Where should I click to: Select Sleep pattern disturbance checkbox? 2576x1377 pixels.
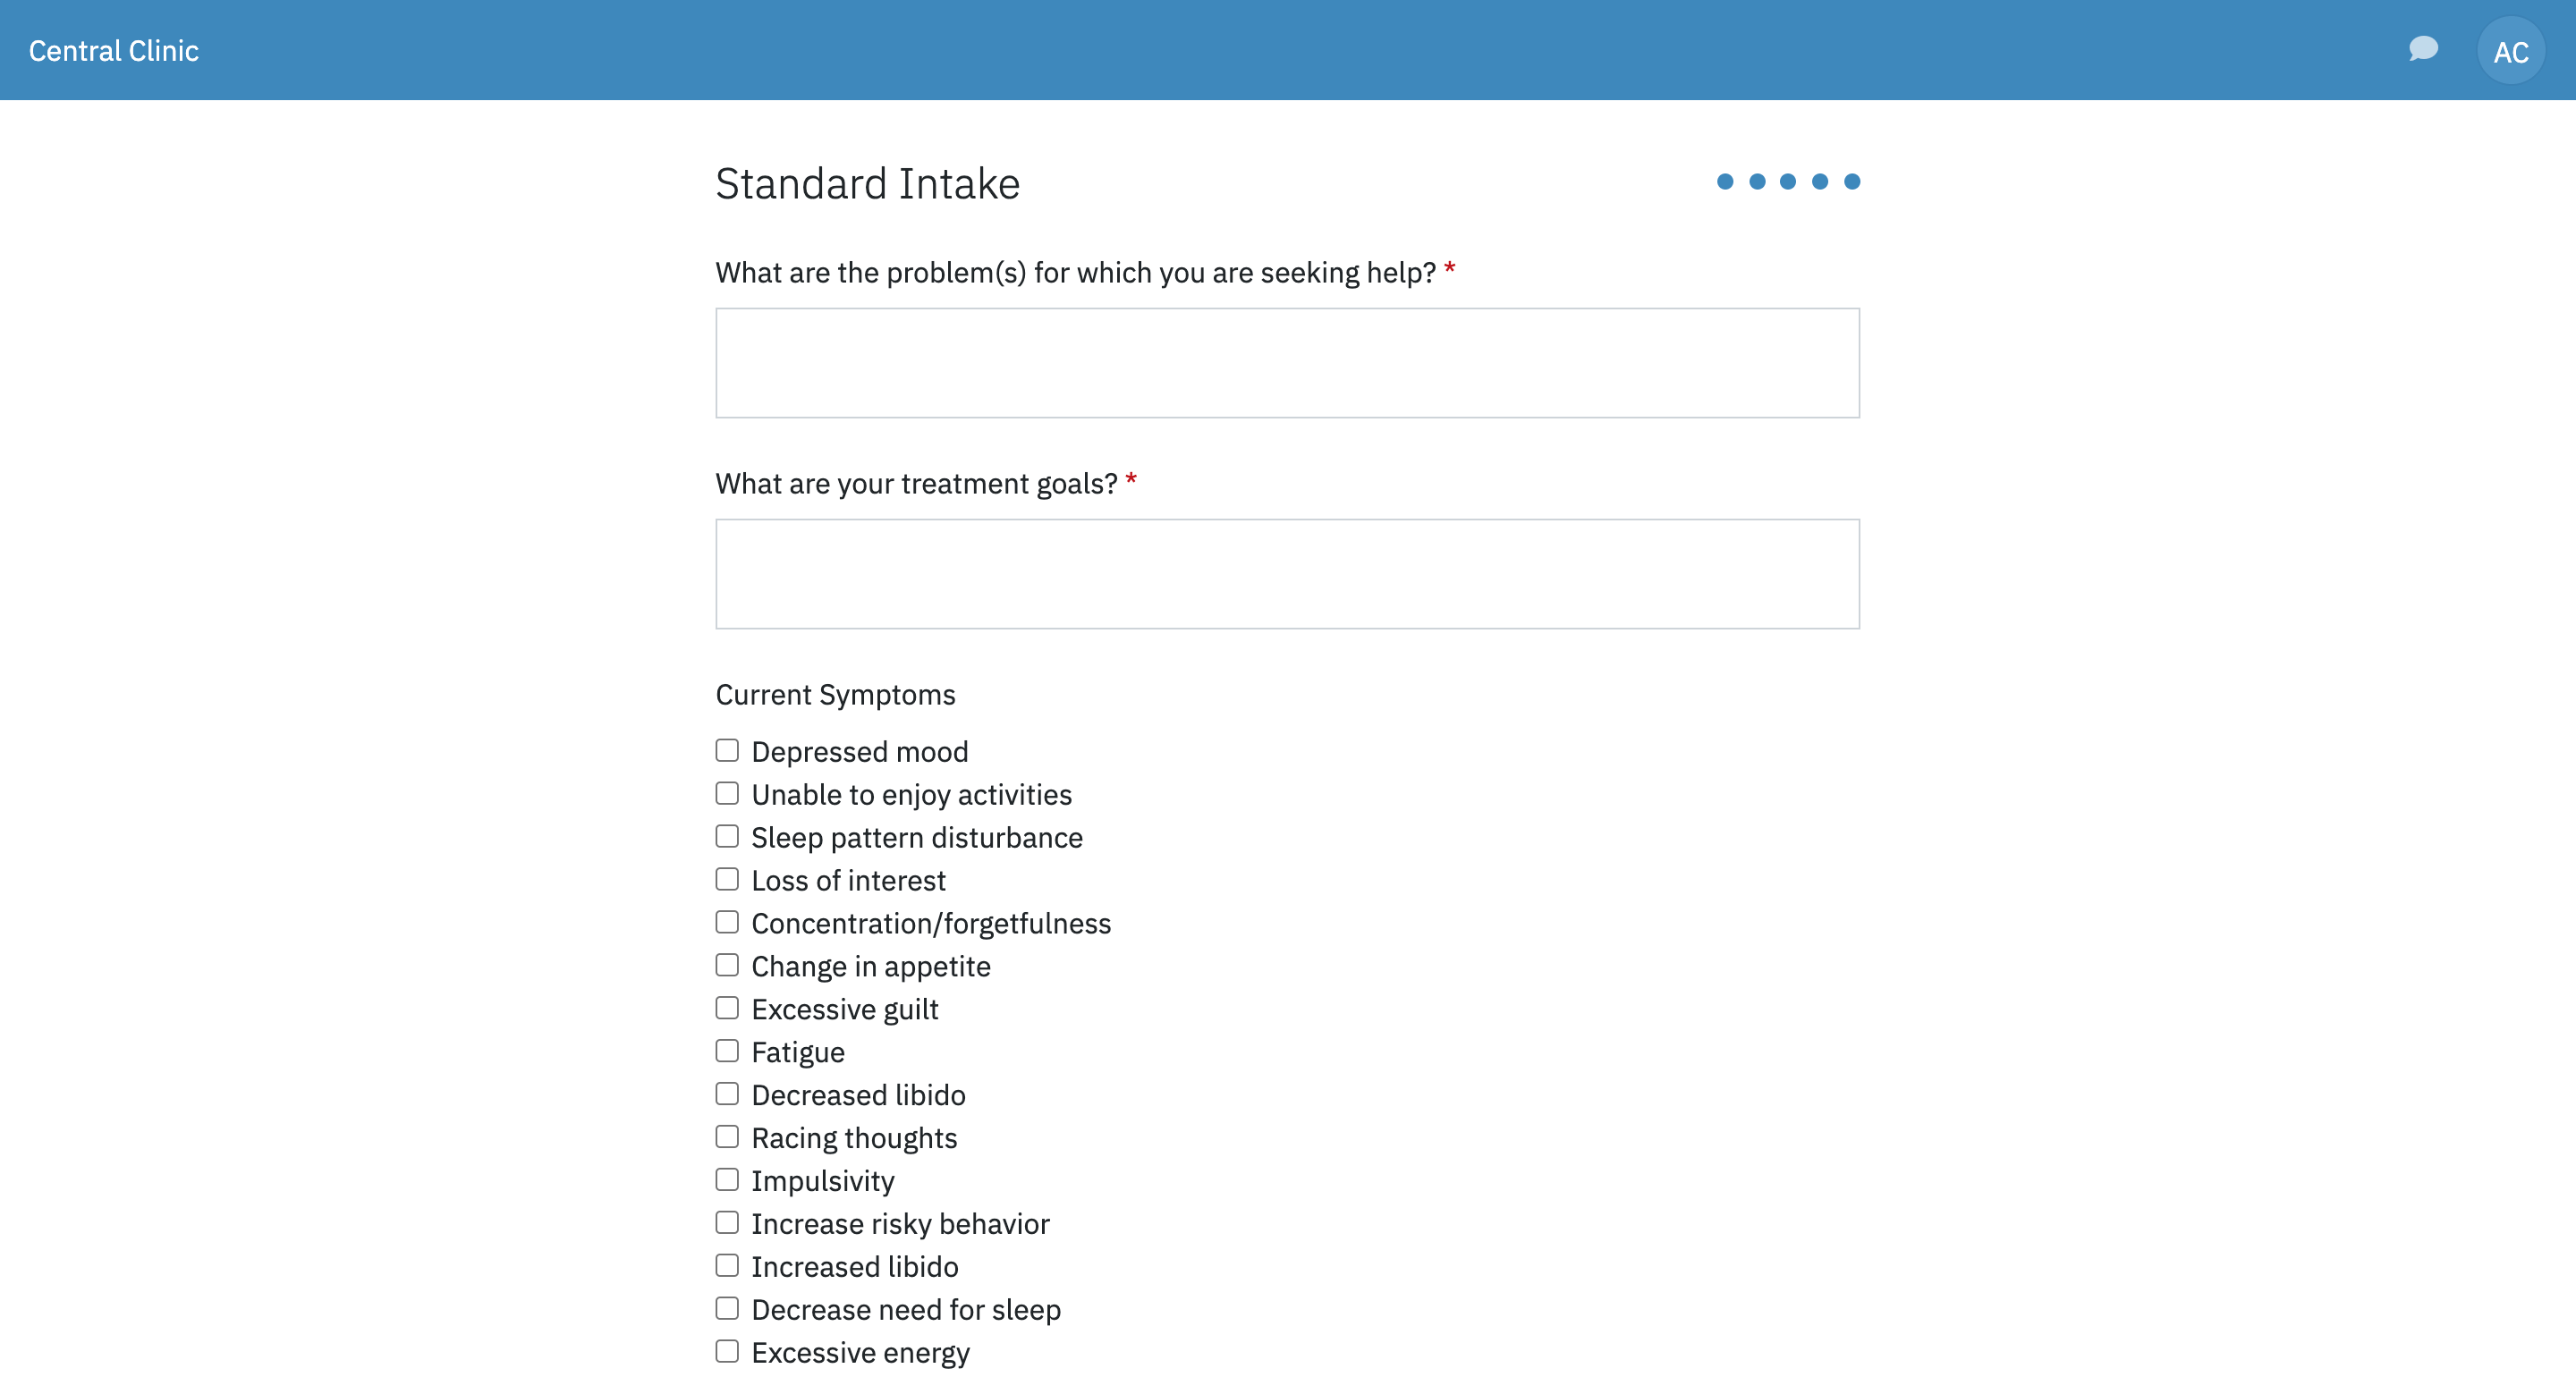tap(727, 836)
